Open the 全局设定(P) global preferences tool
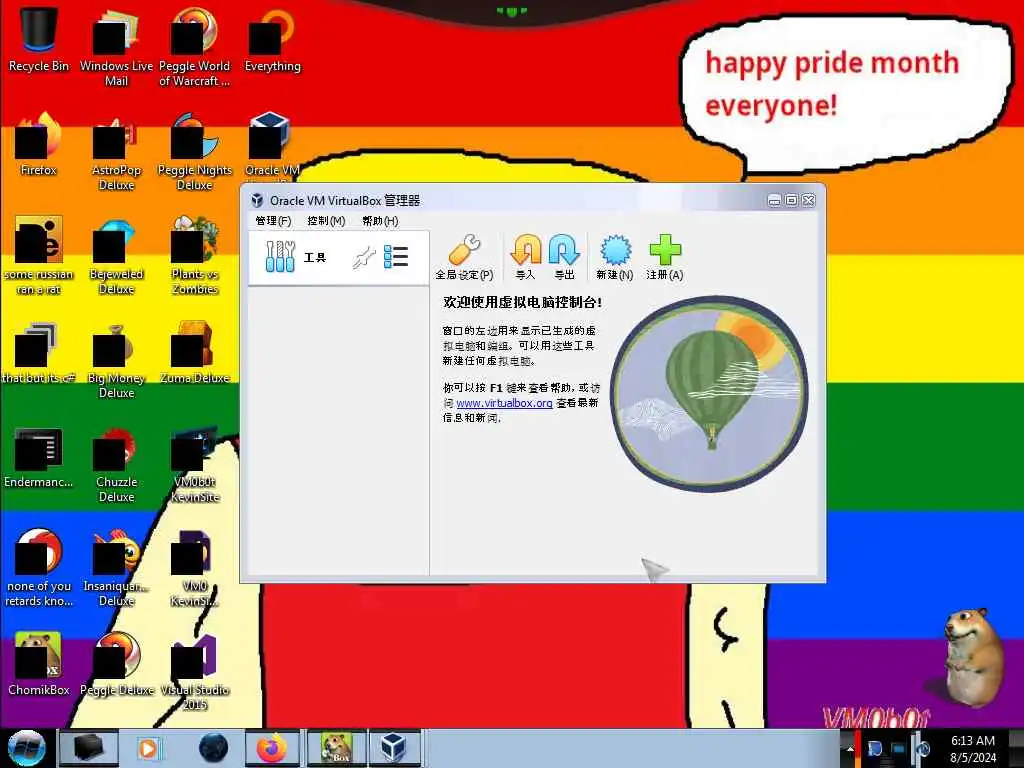 click(x=464, y=257)
